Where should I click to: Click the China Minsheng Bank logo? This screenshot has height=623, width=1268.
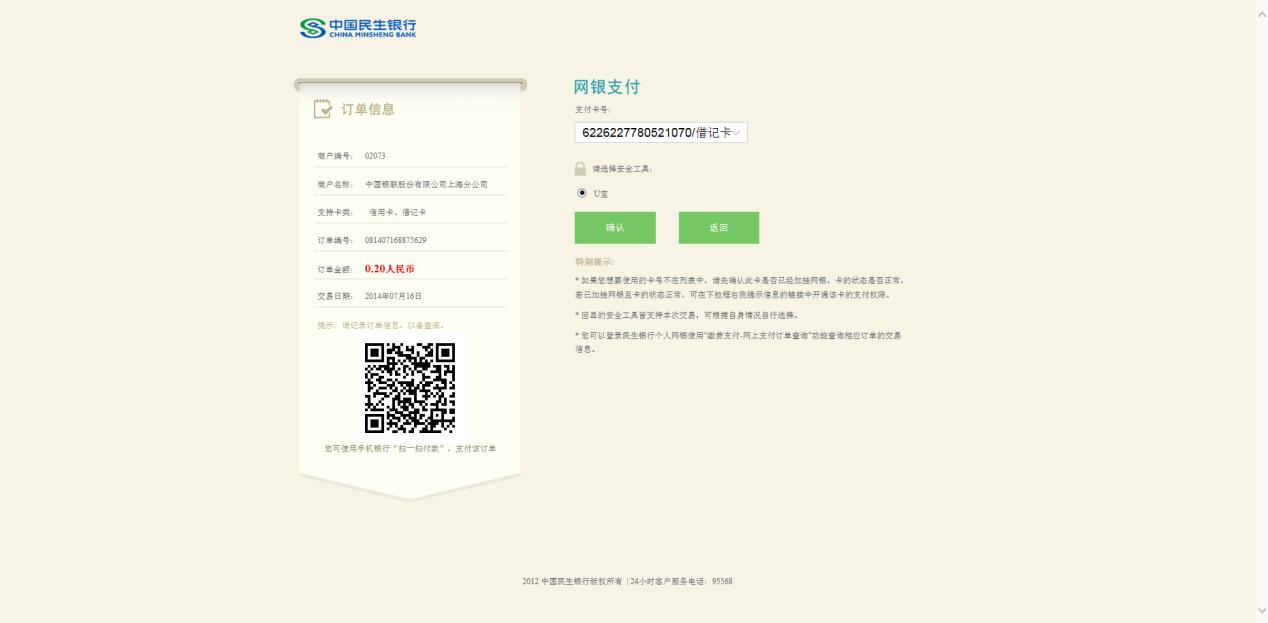click(358, 28)
